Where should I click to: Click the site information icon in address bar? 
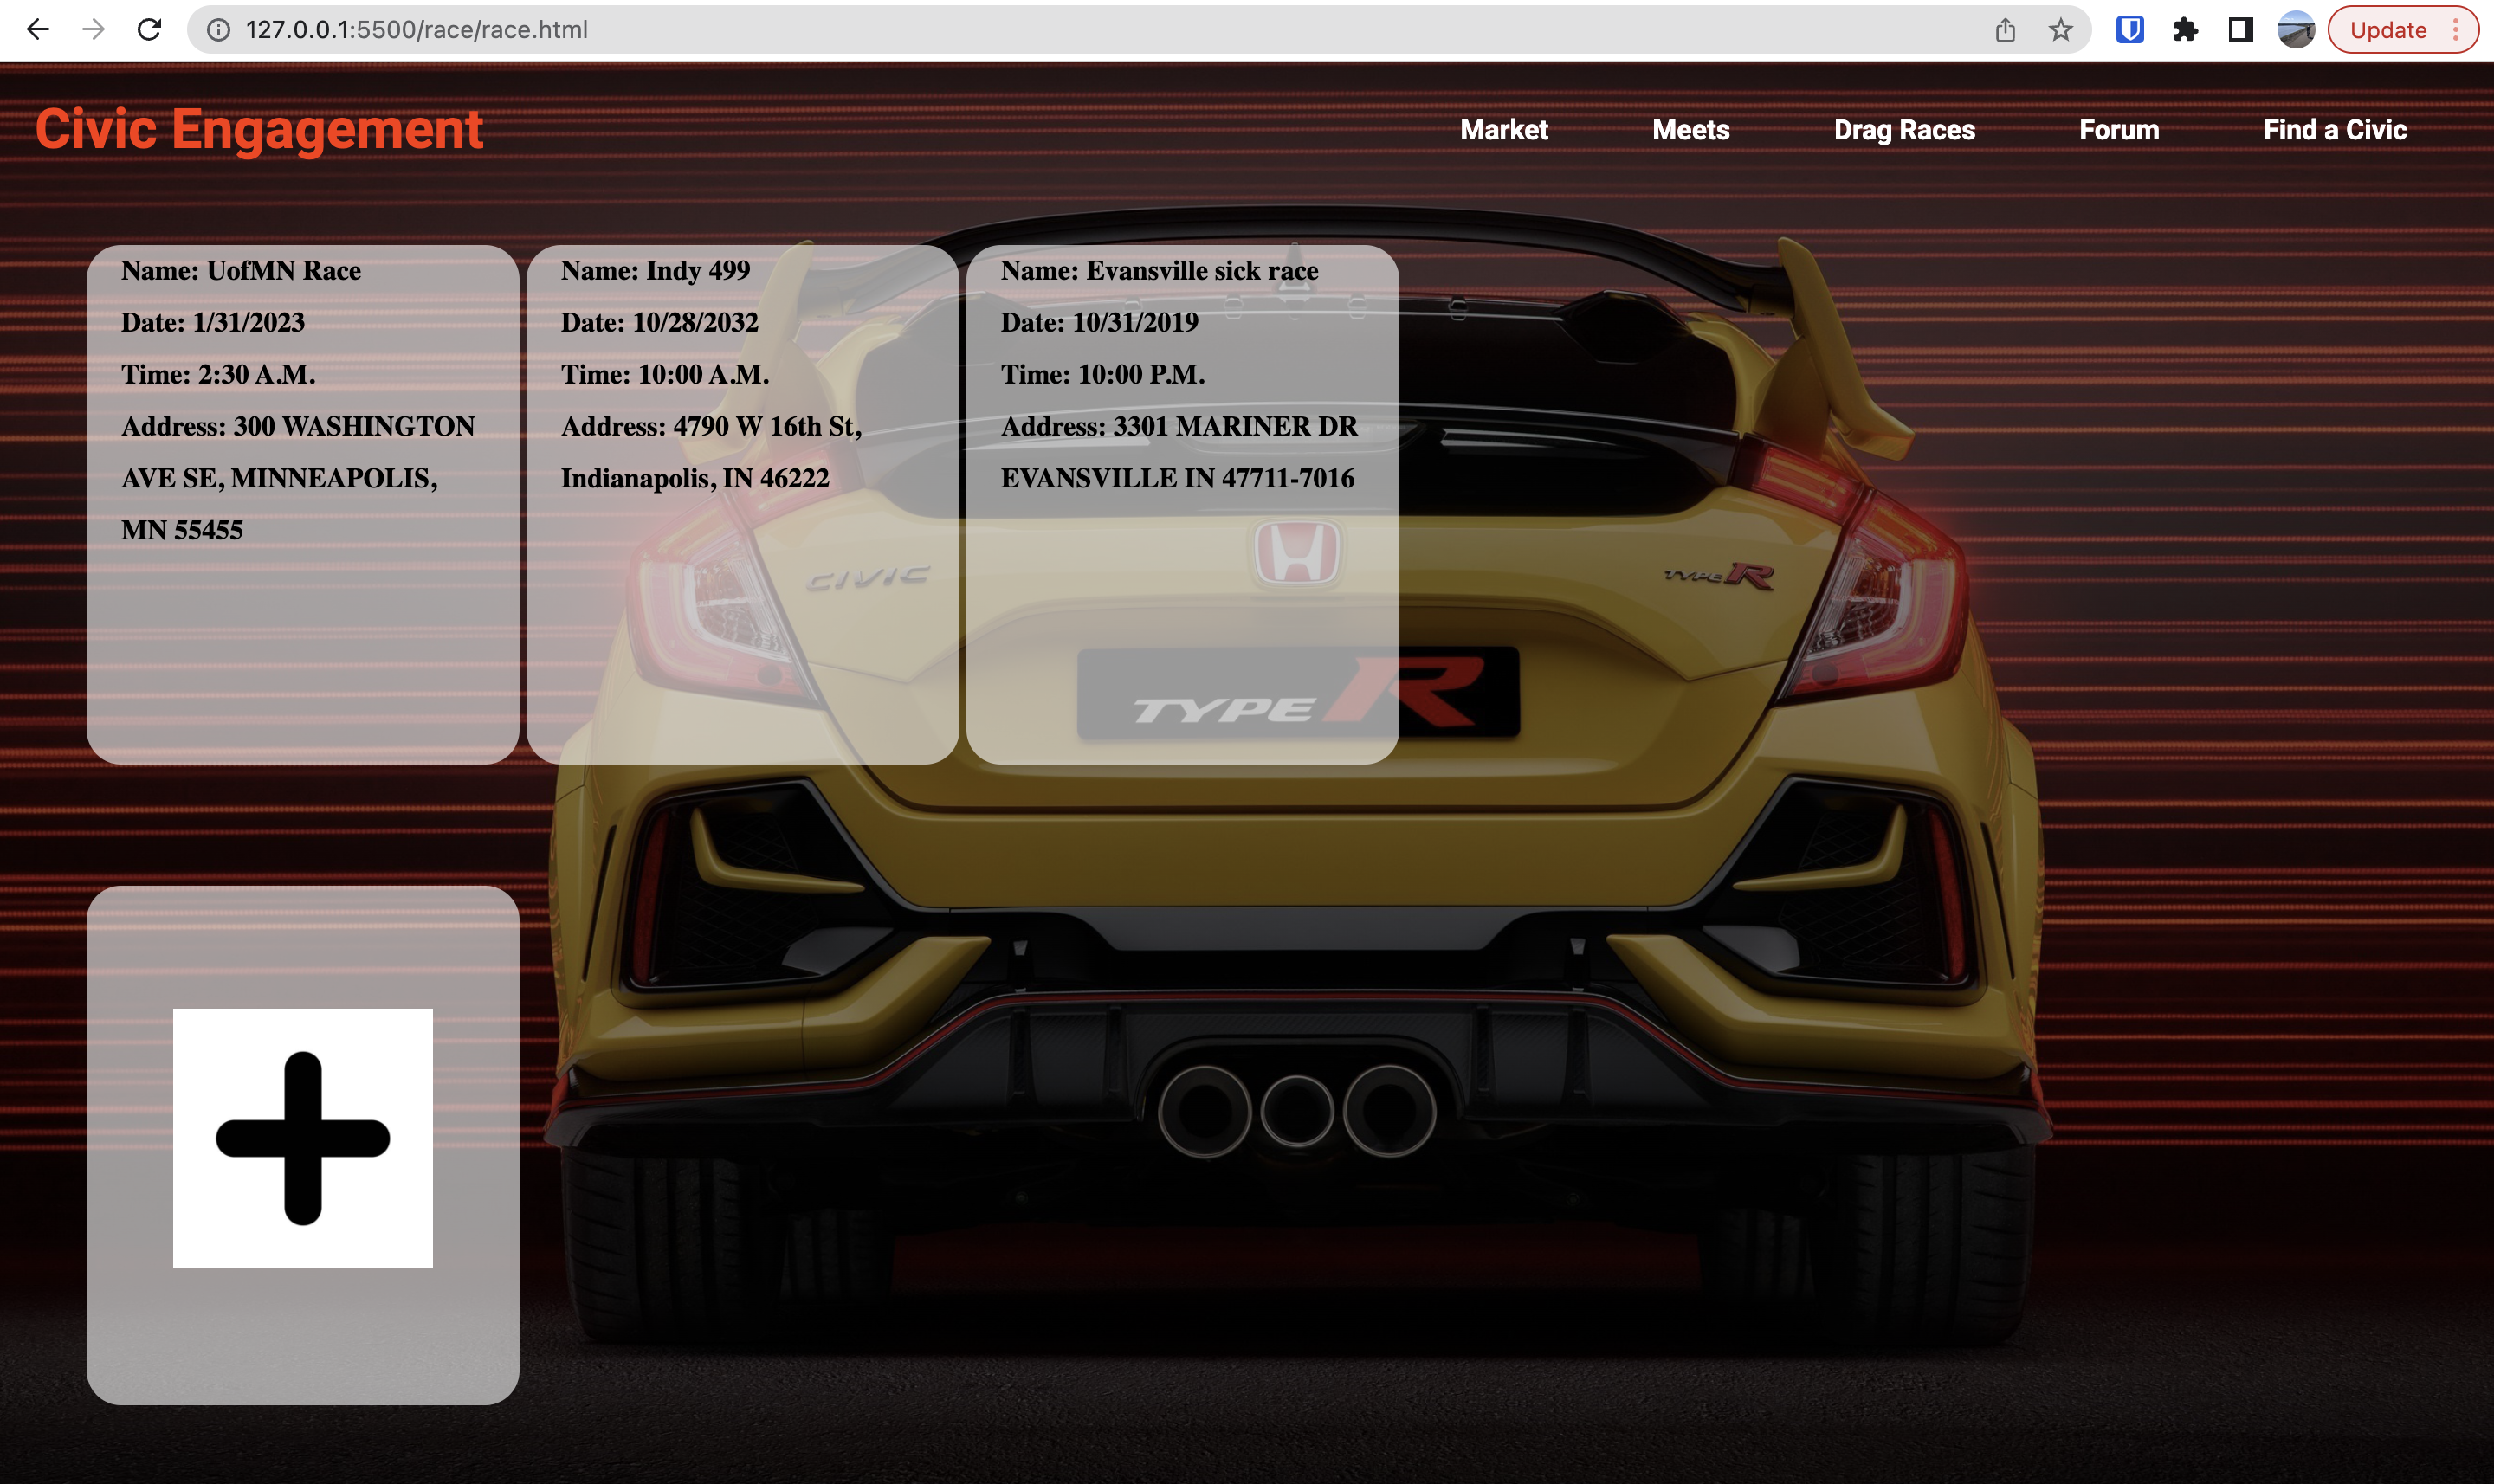[x=218, y=30]
